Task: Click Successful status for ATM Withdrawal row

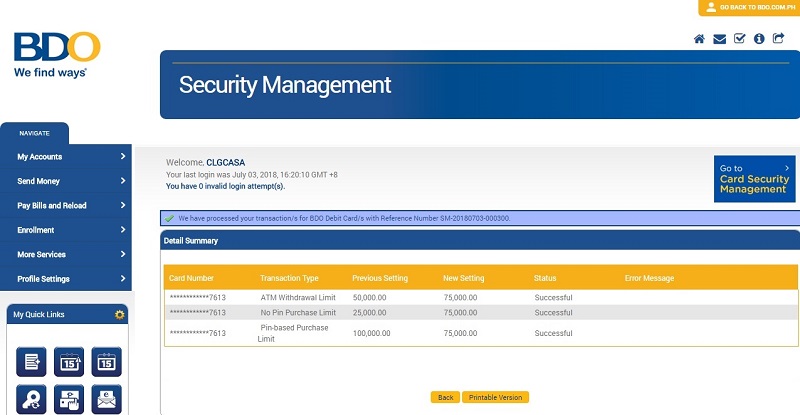Action: [x=554, y=298]
